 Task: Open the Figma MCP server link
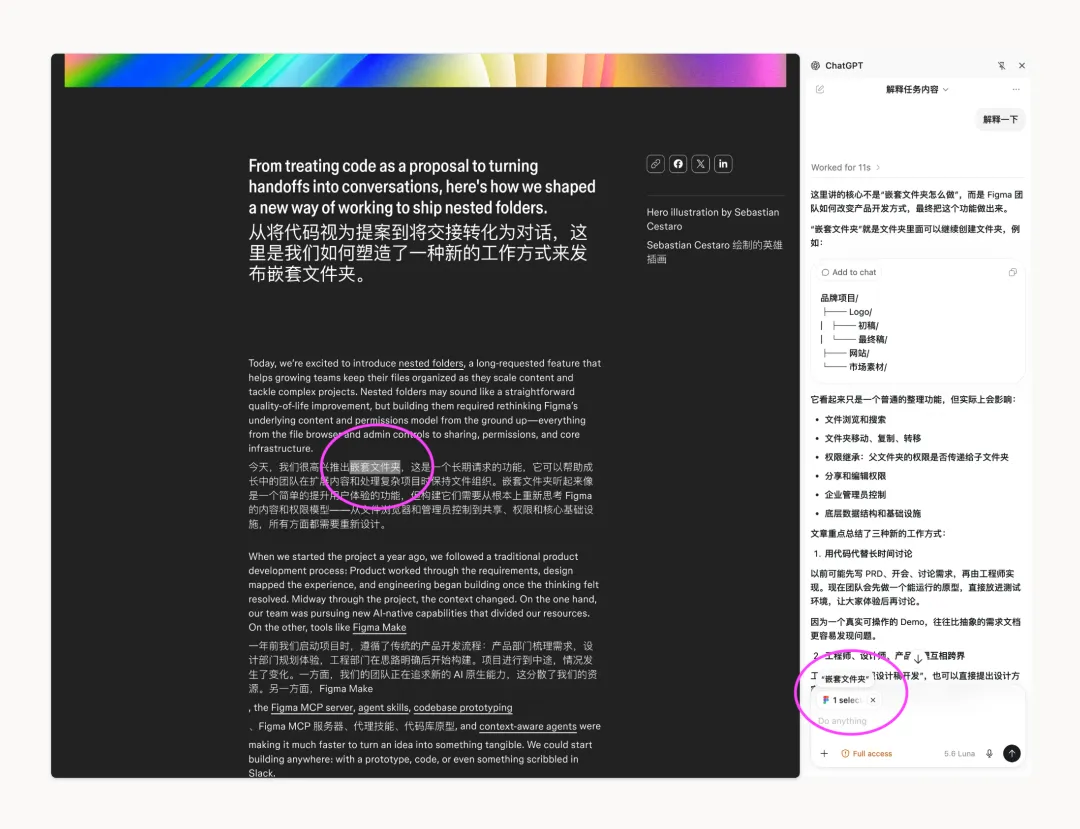[x=312, y=708]
